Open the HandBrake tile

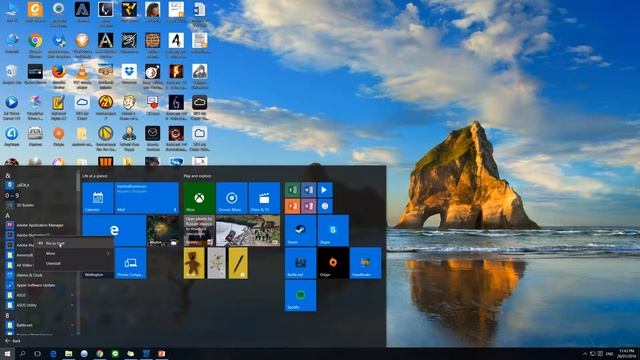[366, 263]
